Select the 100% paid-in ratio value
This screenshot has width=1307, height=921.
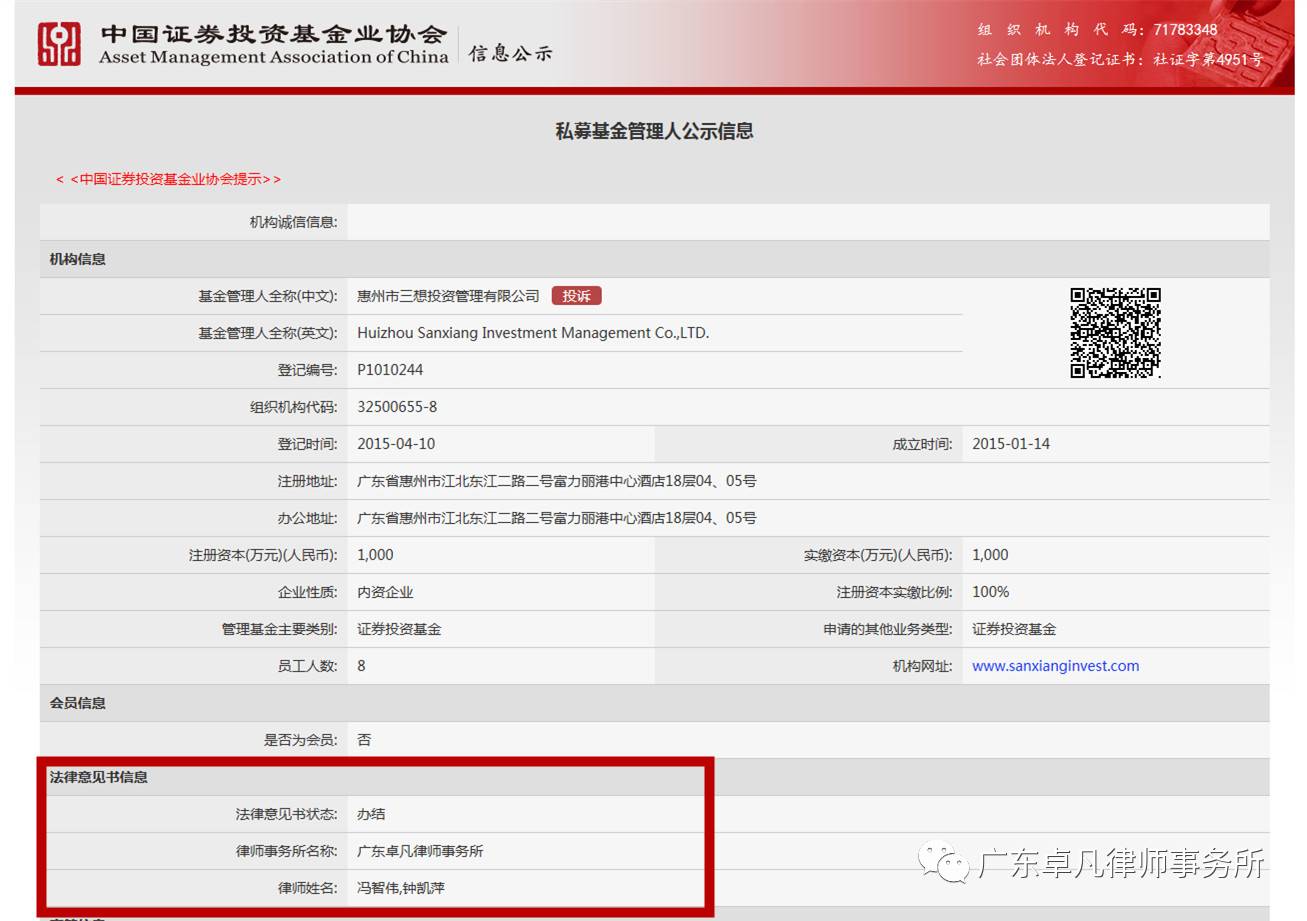click(x=991, y=592)
